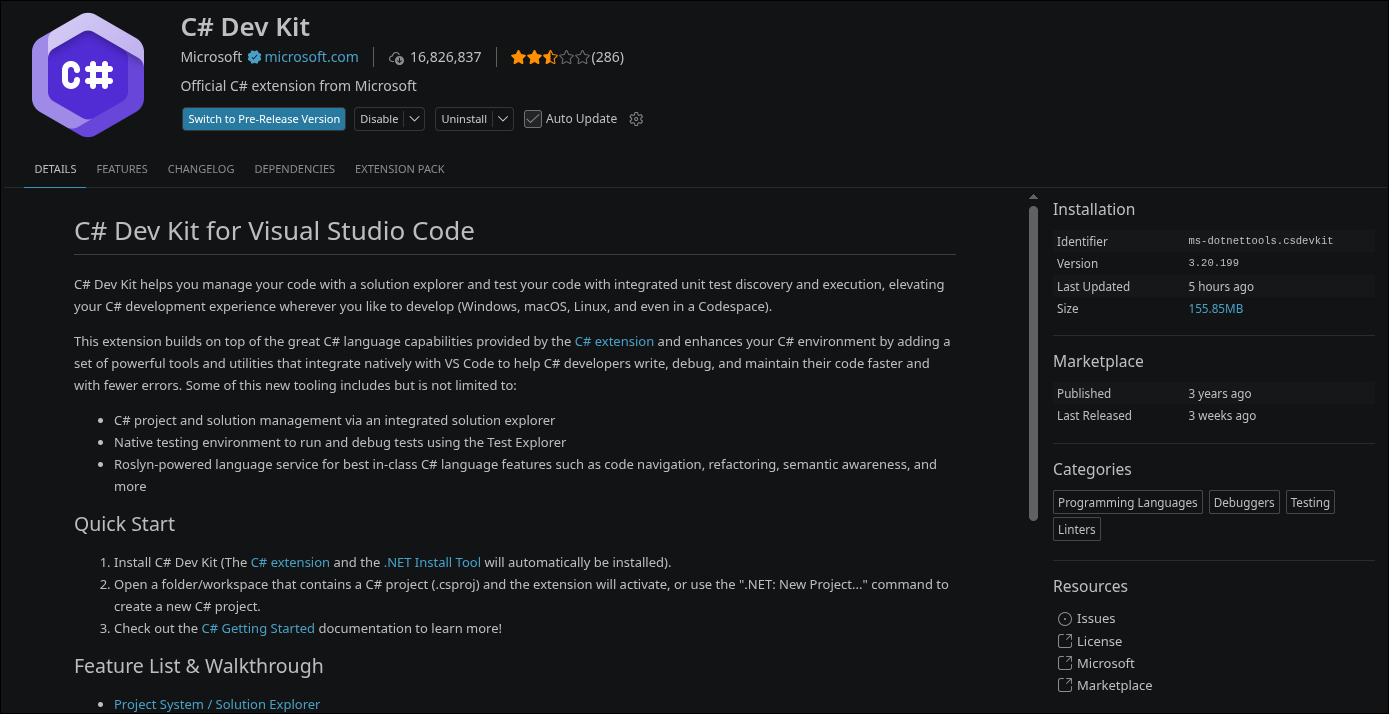The width and height of the screenshot is (1389, 714).
Task: Toggle the Auto Update checkbox
Action: click(533, 119)
